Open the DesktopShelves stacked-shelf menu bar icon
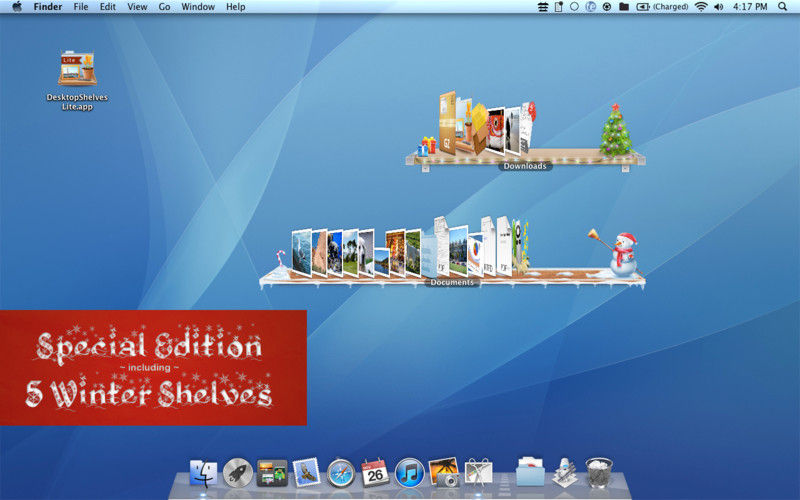Image resolution: width=800 pixels, height=500 pixels. [543, 7]
